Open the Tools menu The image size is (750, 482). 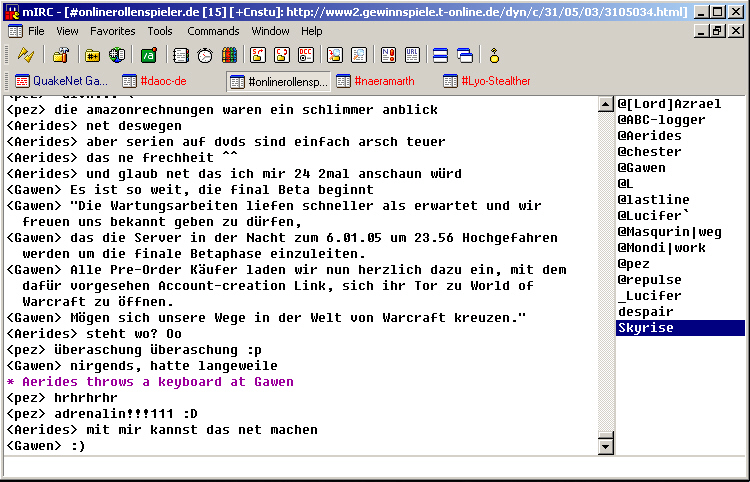160,32
